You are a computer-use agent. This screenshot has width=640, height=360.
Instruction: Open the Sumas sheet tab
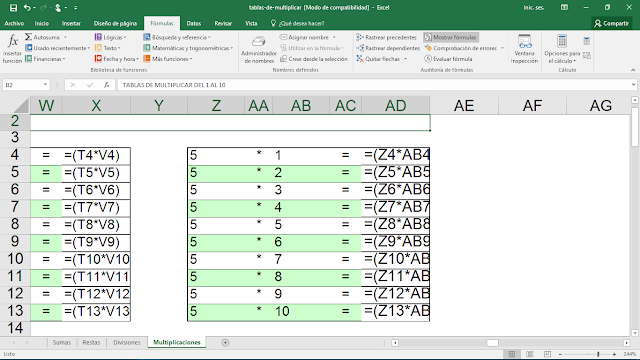[x=62, y=342]
